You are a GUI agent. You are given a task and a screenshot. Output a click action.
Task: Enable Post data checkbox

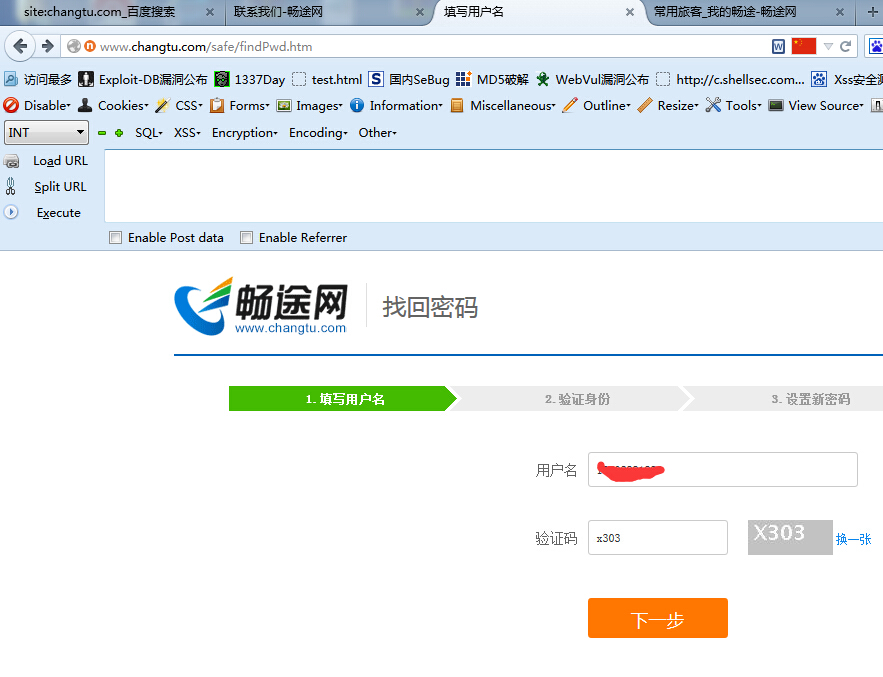(115, 238)
